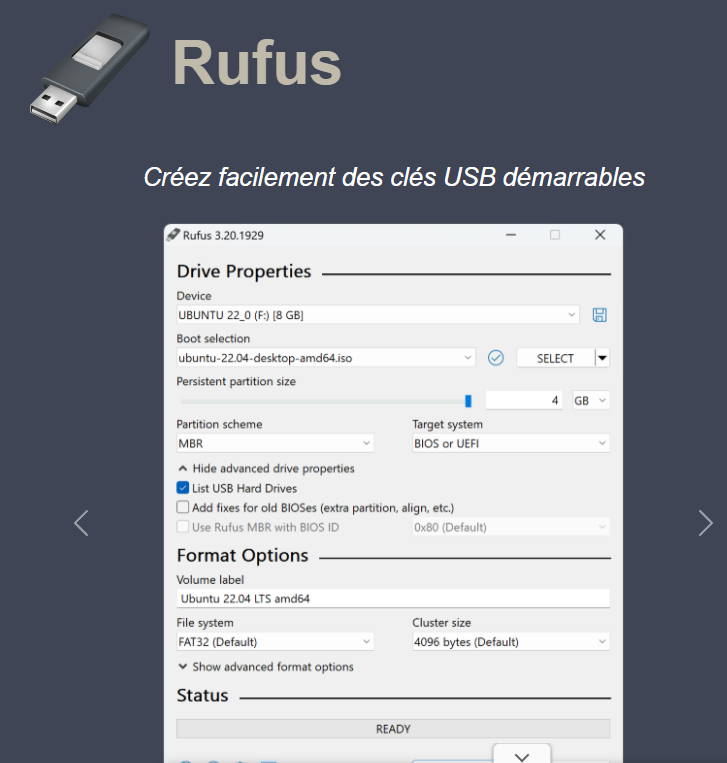Click the SELECT button
The image size is (727, 763).
tap(555, 358)
